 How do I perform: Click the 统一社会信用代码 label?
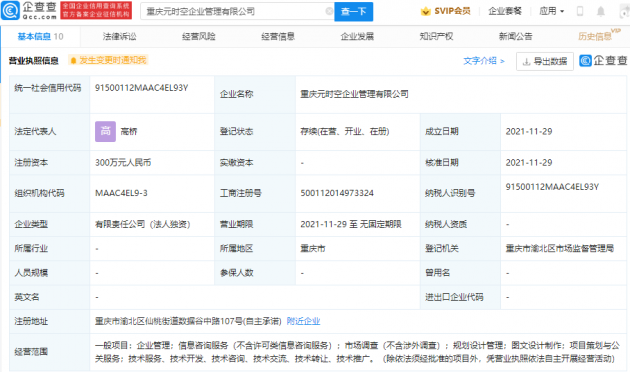(x=47, y=88)
